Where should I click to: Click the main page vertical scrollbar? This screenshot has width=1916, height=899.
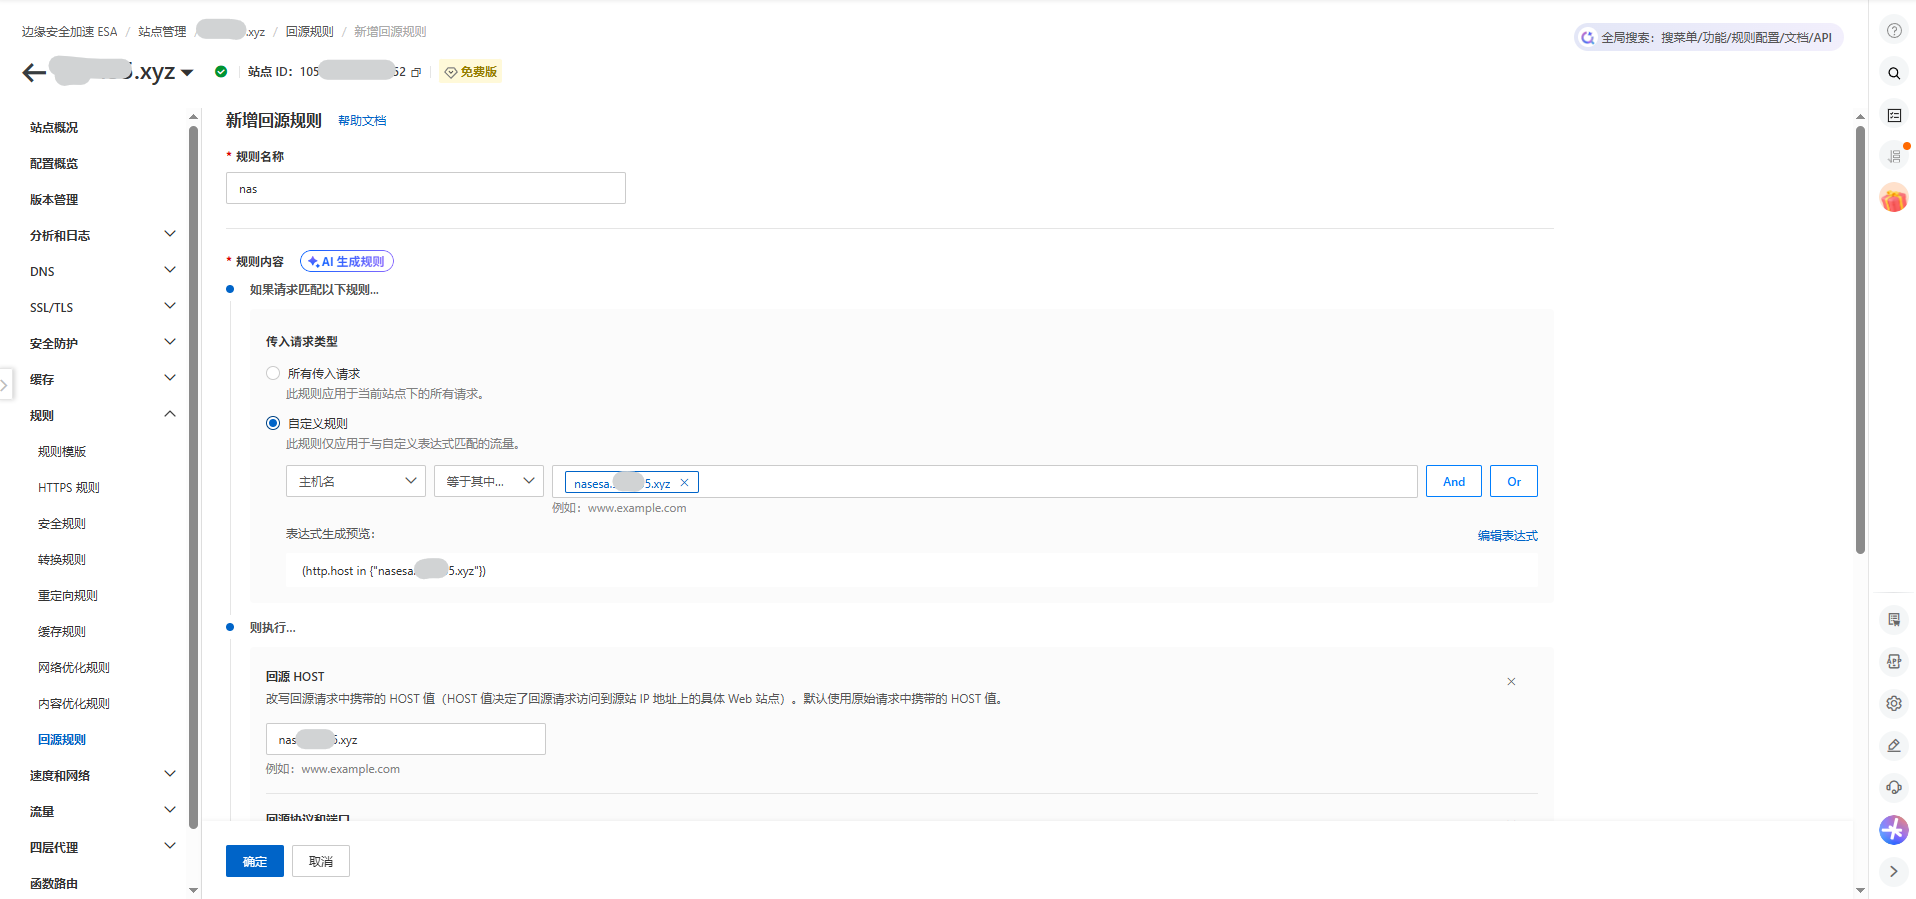1860,340
